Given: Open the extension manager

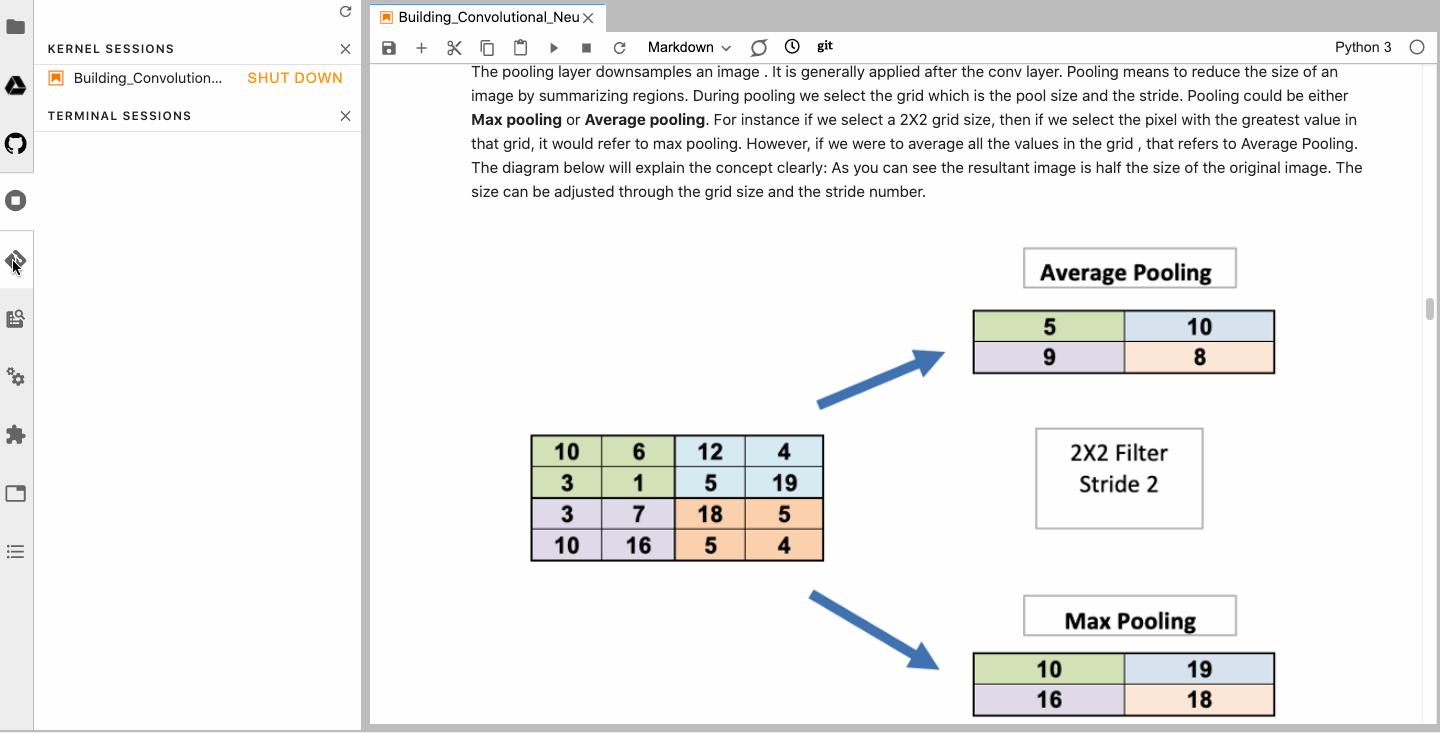Looking at the screenshot, I should (16, 434).
